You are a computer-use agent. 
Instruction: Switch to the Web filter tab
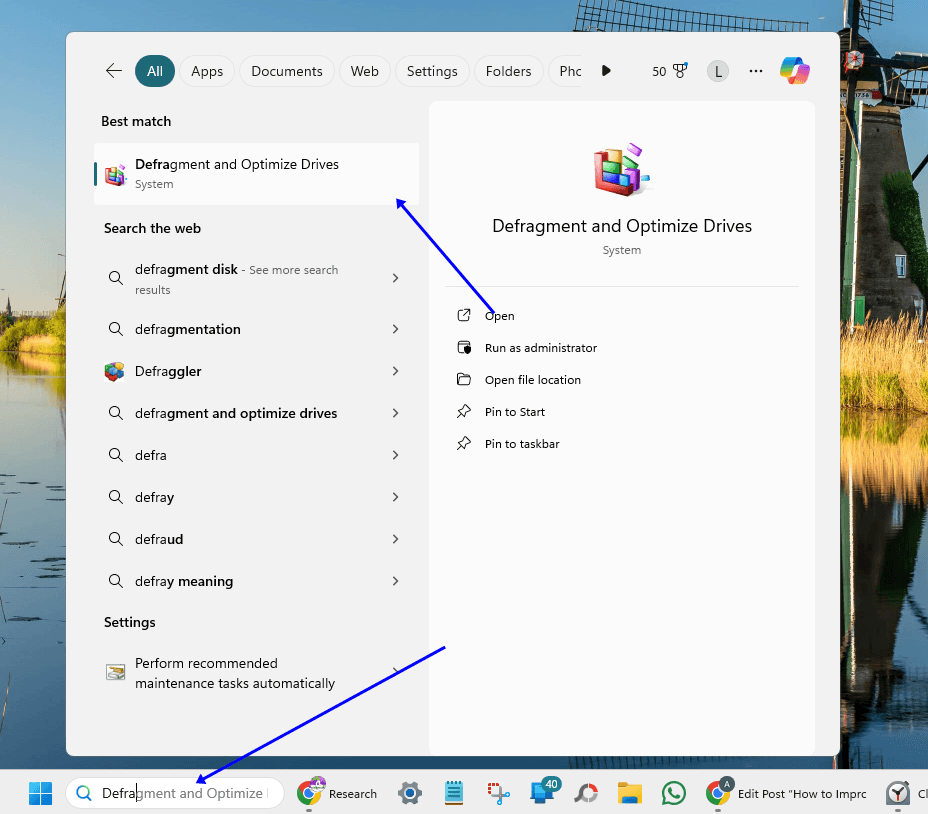pos(365,71)
